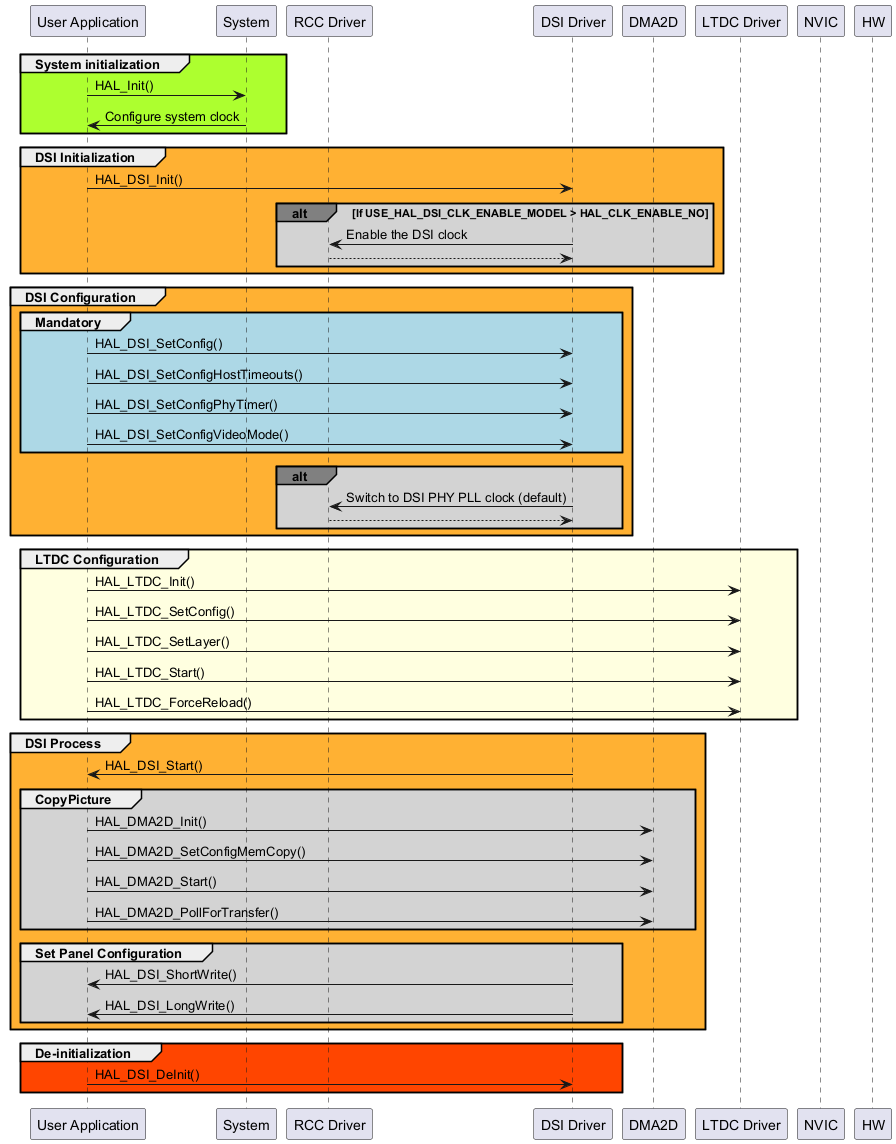Click the HAL_DSI_ShortWrite() message text

click(171, 975)
